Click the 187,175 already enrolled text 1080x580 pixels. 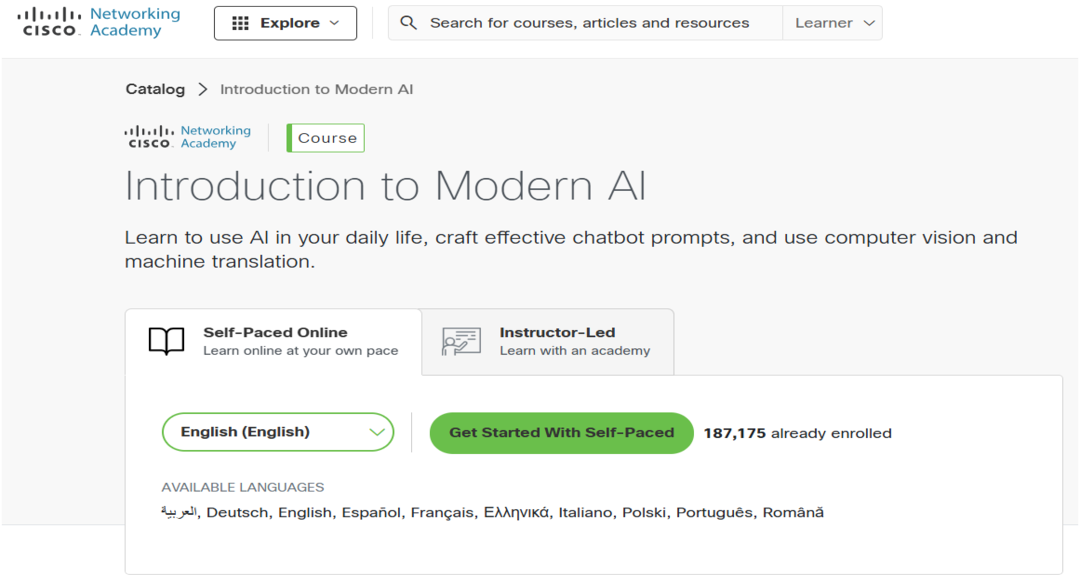797,433
